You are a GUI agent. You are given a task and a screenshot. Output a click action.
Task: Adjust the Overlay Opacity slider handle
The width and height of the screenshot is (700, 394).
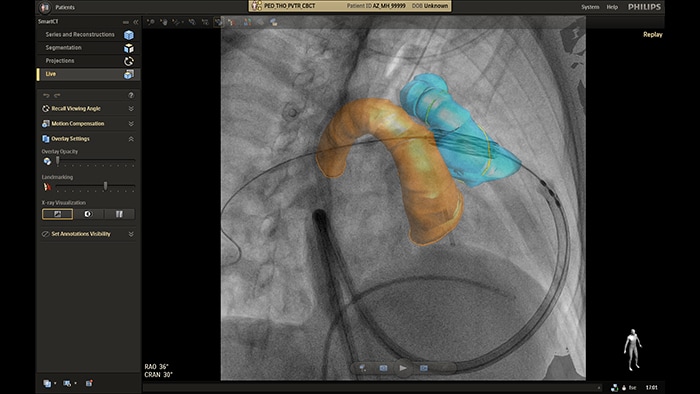coord(57,161)
